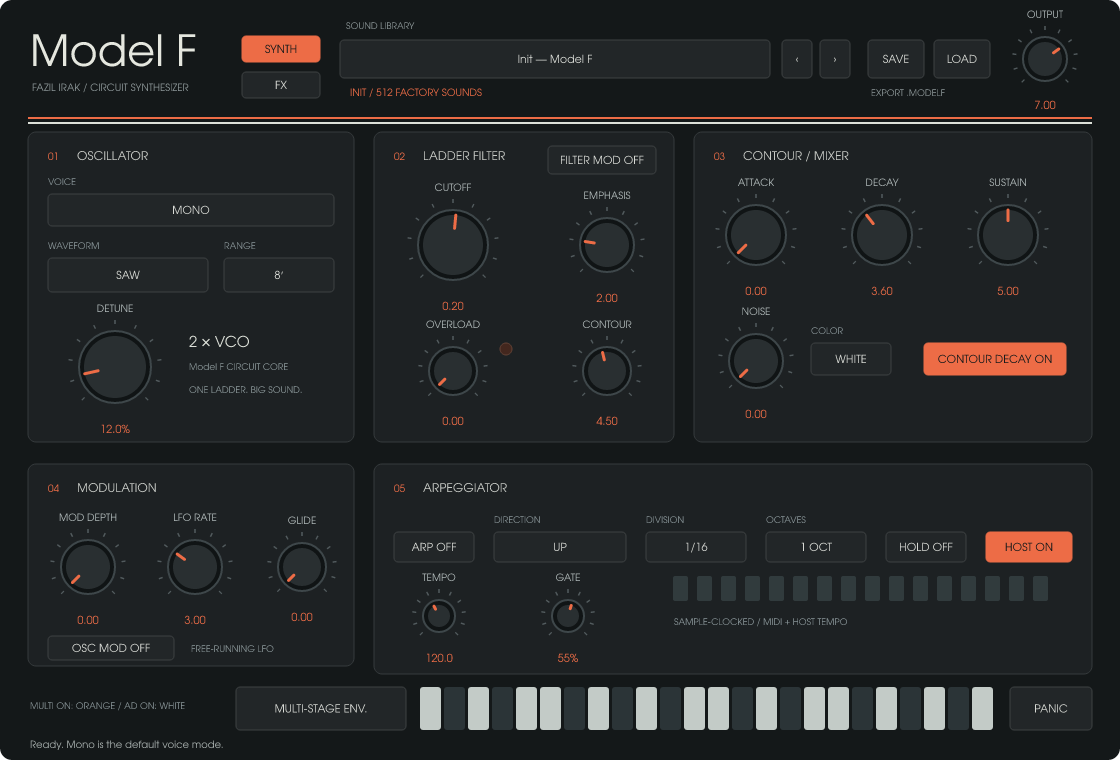The image size is (1120, 760).
Task: Switch to the SYNTH tab
Action: [281, 49]
